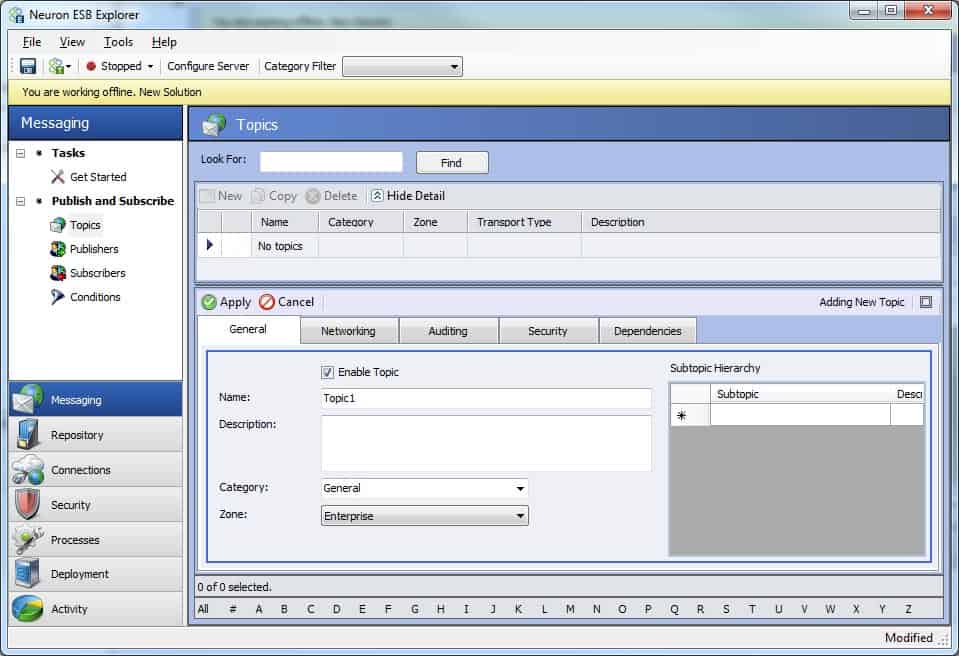Collapse the Publish and Subscribe node
Screen dimensions: 959x656
20,201
